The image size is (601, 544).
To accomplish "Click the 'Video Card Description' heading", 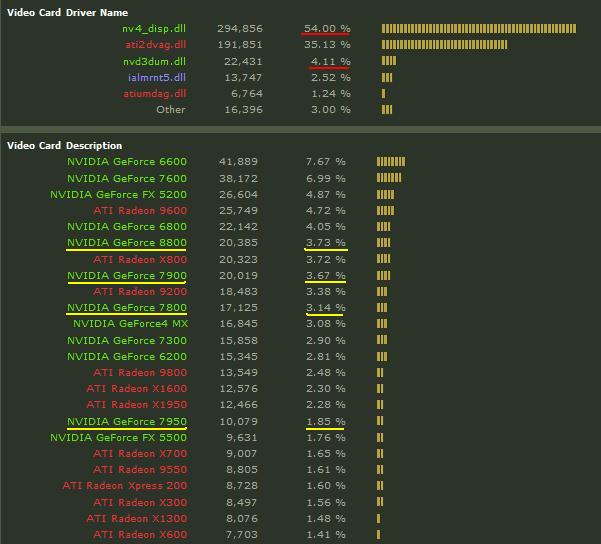I will point(64,146).
